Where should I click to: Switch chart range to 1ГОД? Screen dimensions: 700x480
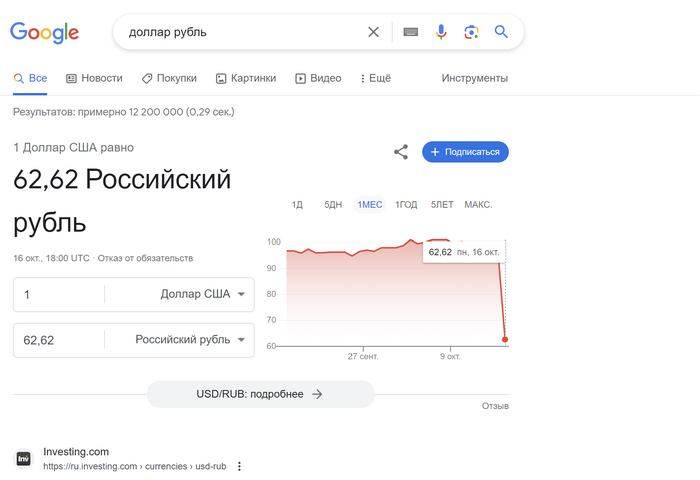tap(406, 204)
